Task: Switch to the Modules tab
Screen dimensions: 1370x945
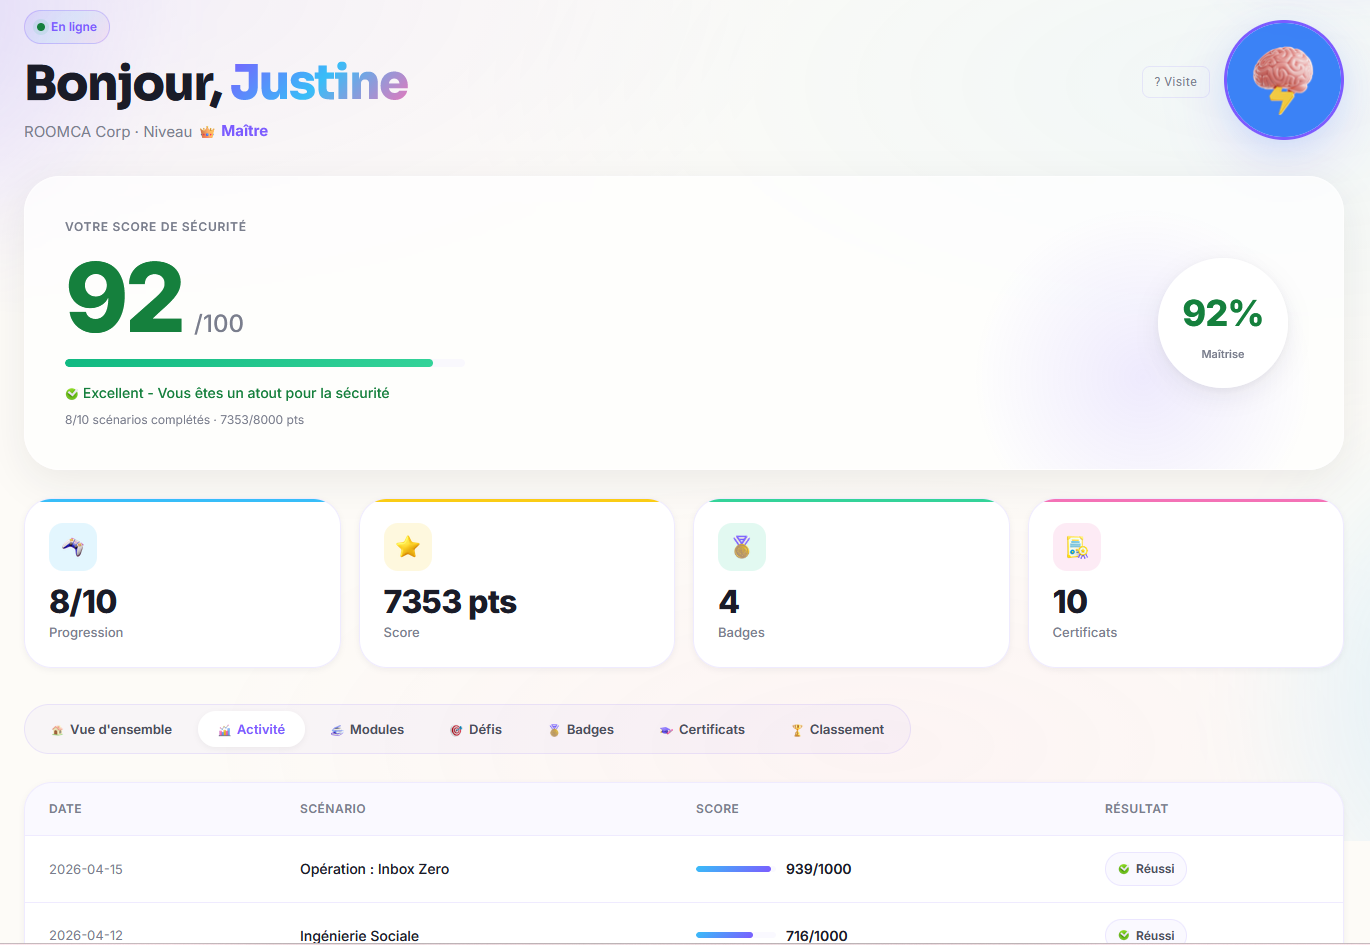Action: (x=367, y=730)
